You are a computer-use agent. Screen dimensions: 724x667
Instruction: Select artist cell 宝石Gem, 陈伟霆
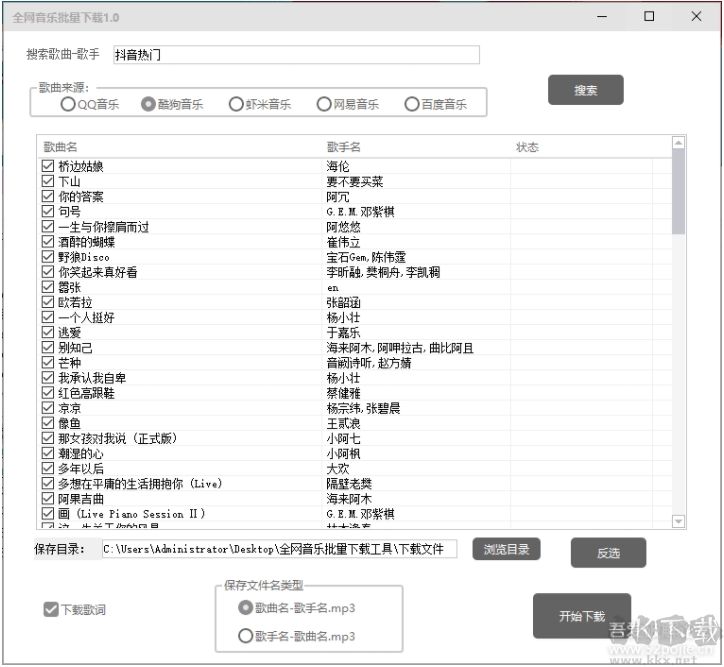(366, 257)
